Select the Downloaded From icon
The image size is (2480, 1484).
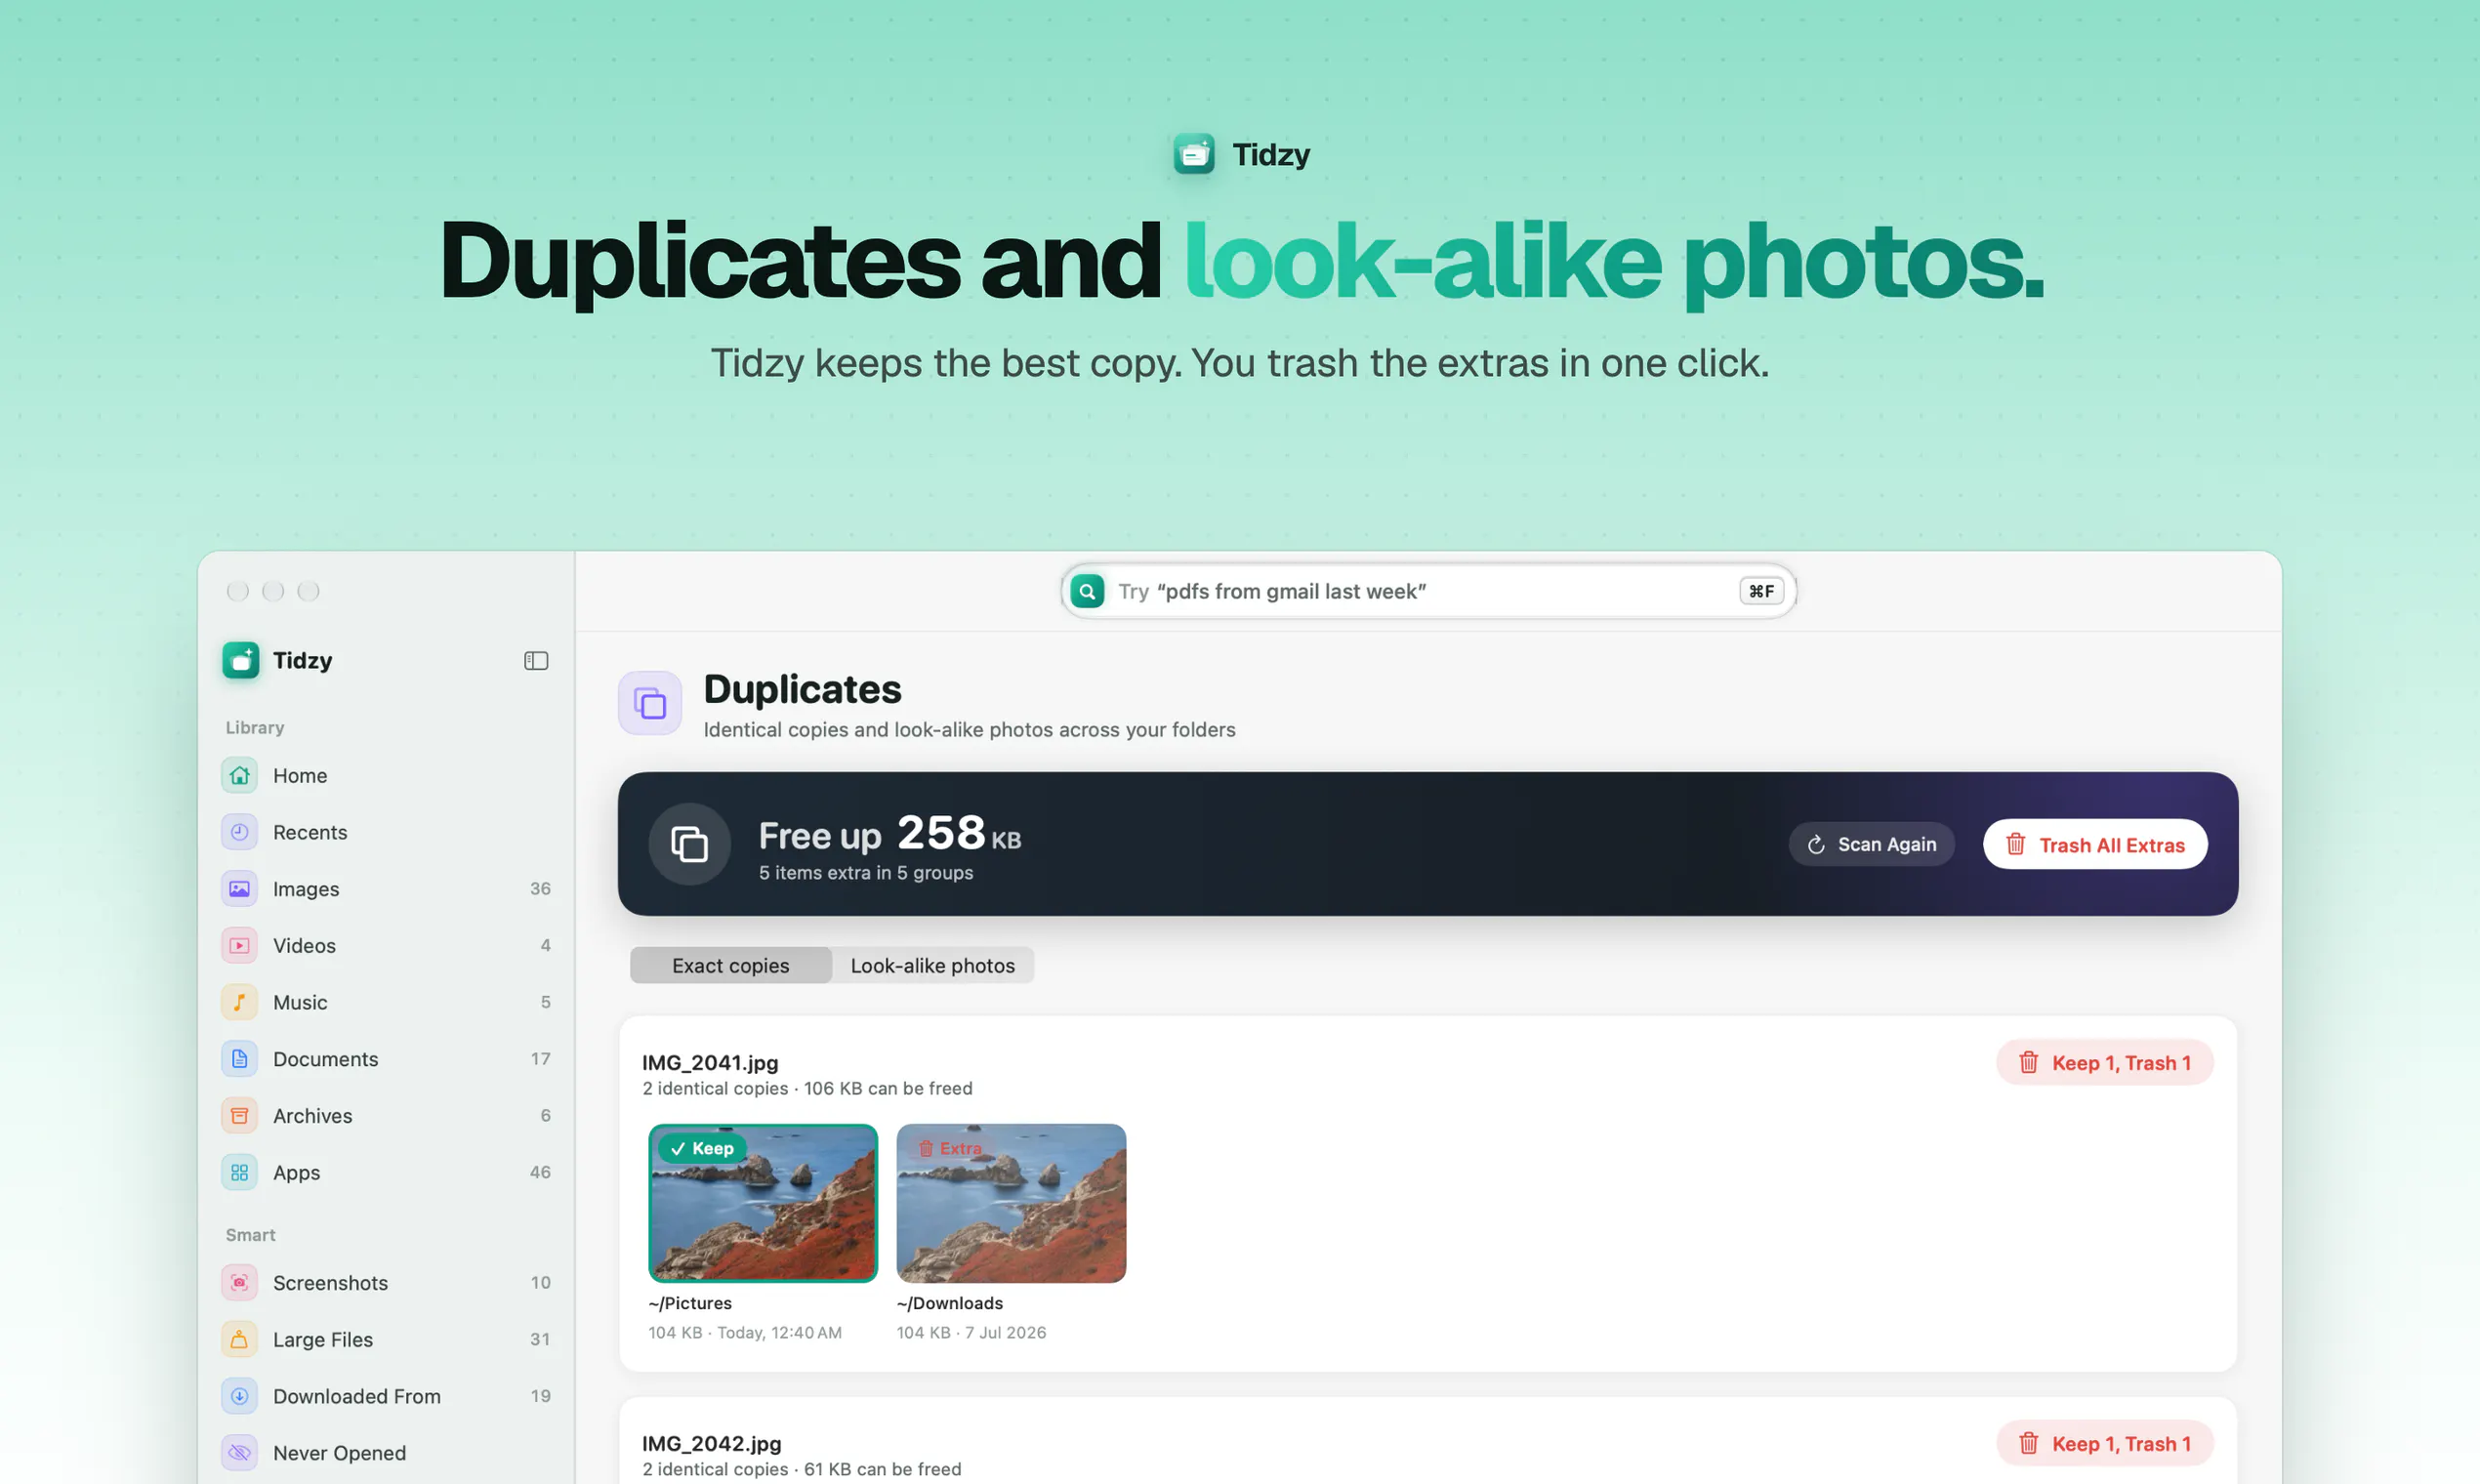point(240,1396)
